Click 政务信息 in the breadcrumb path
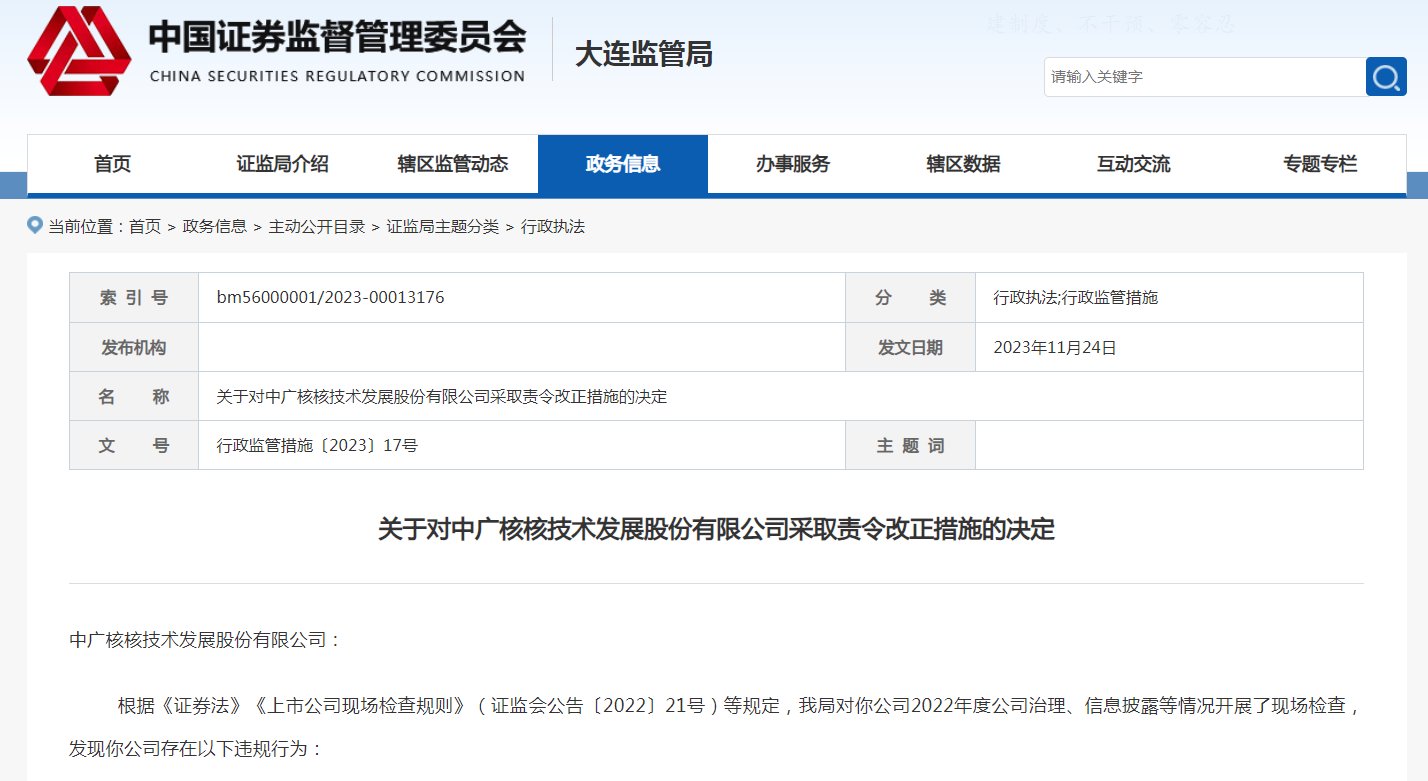The width and height of the screenshot is (1428, 781). (214, 227)
